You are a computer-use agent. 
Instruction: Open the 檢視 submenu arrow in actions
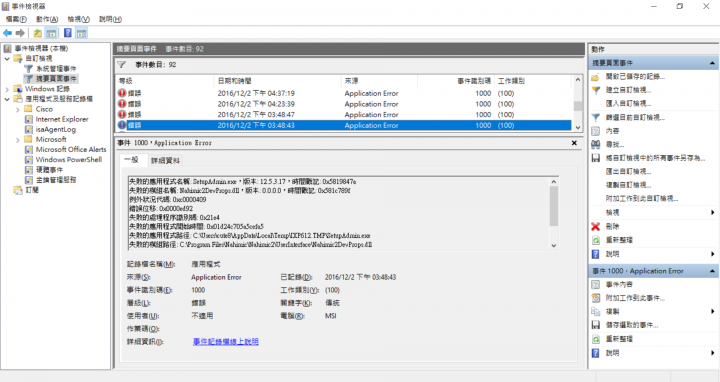pos(713,213)
